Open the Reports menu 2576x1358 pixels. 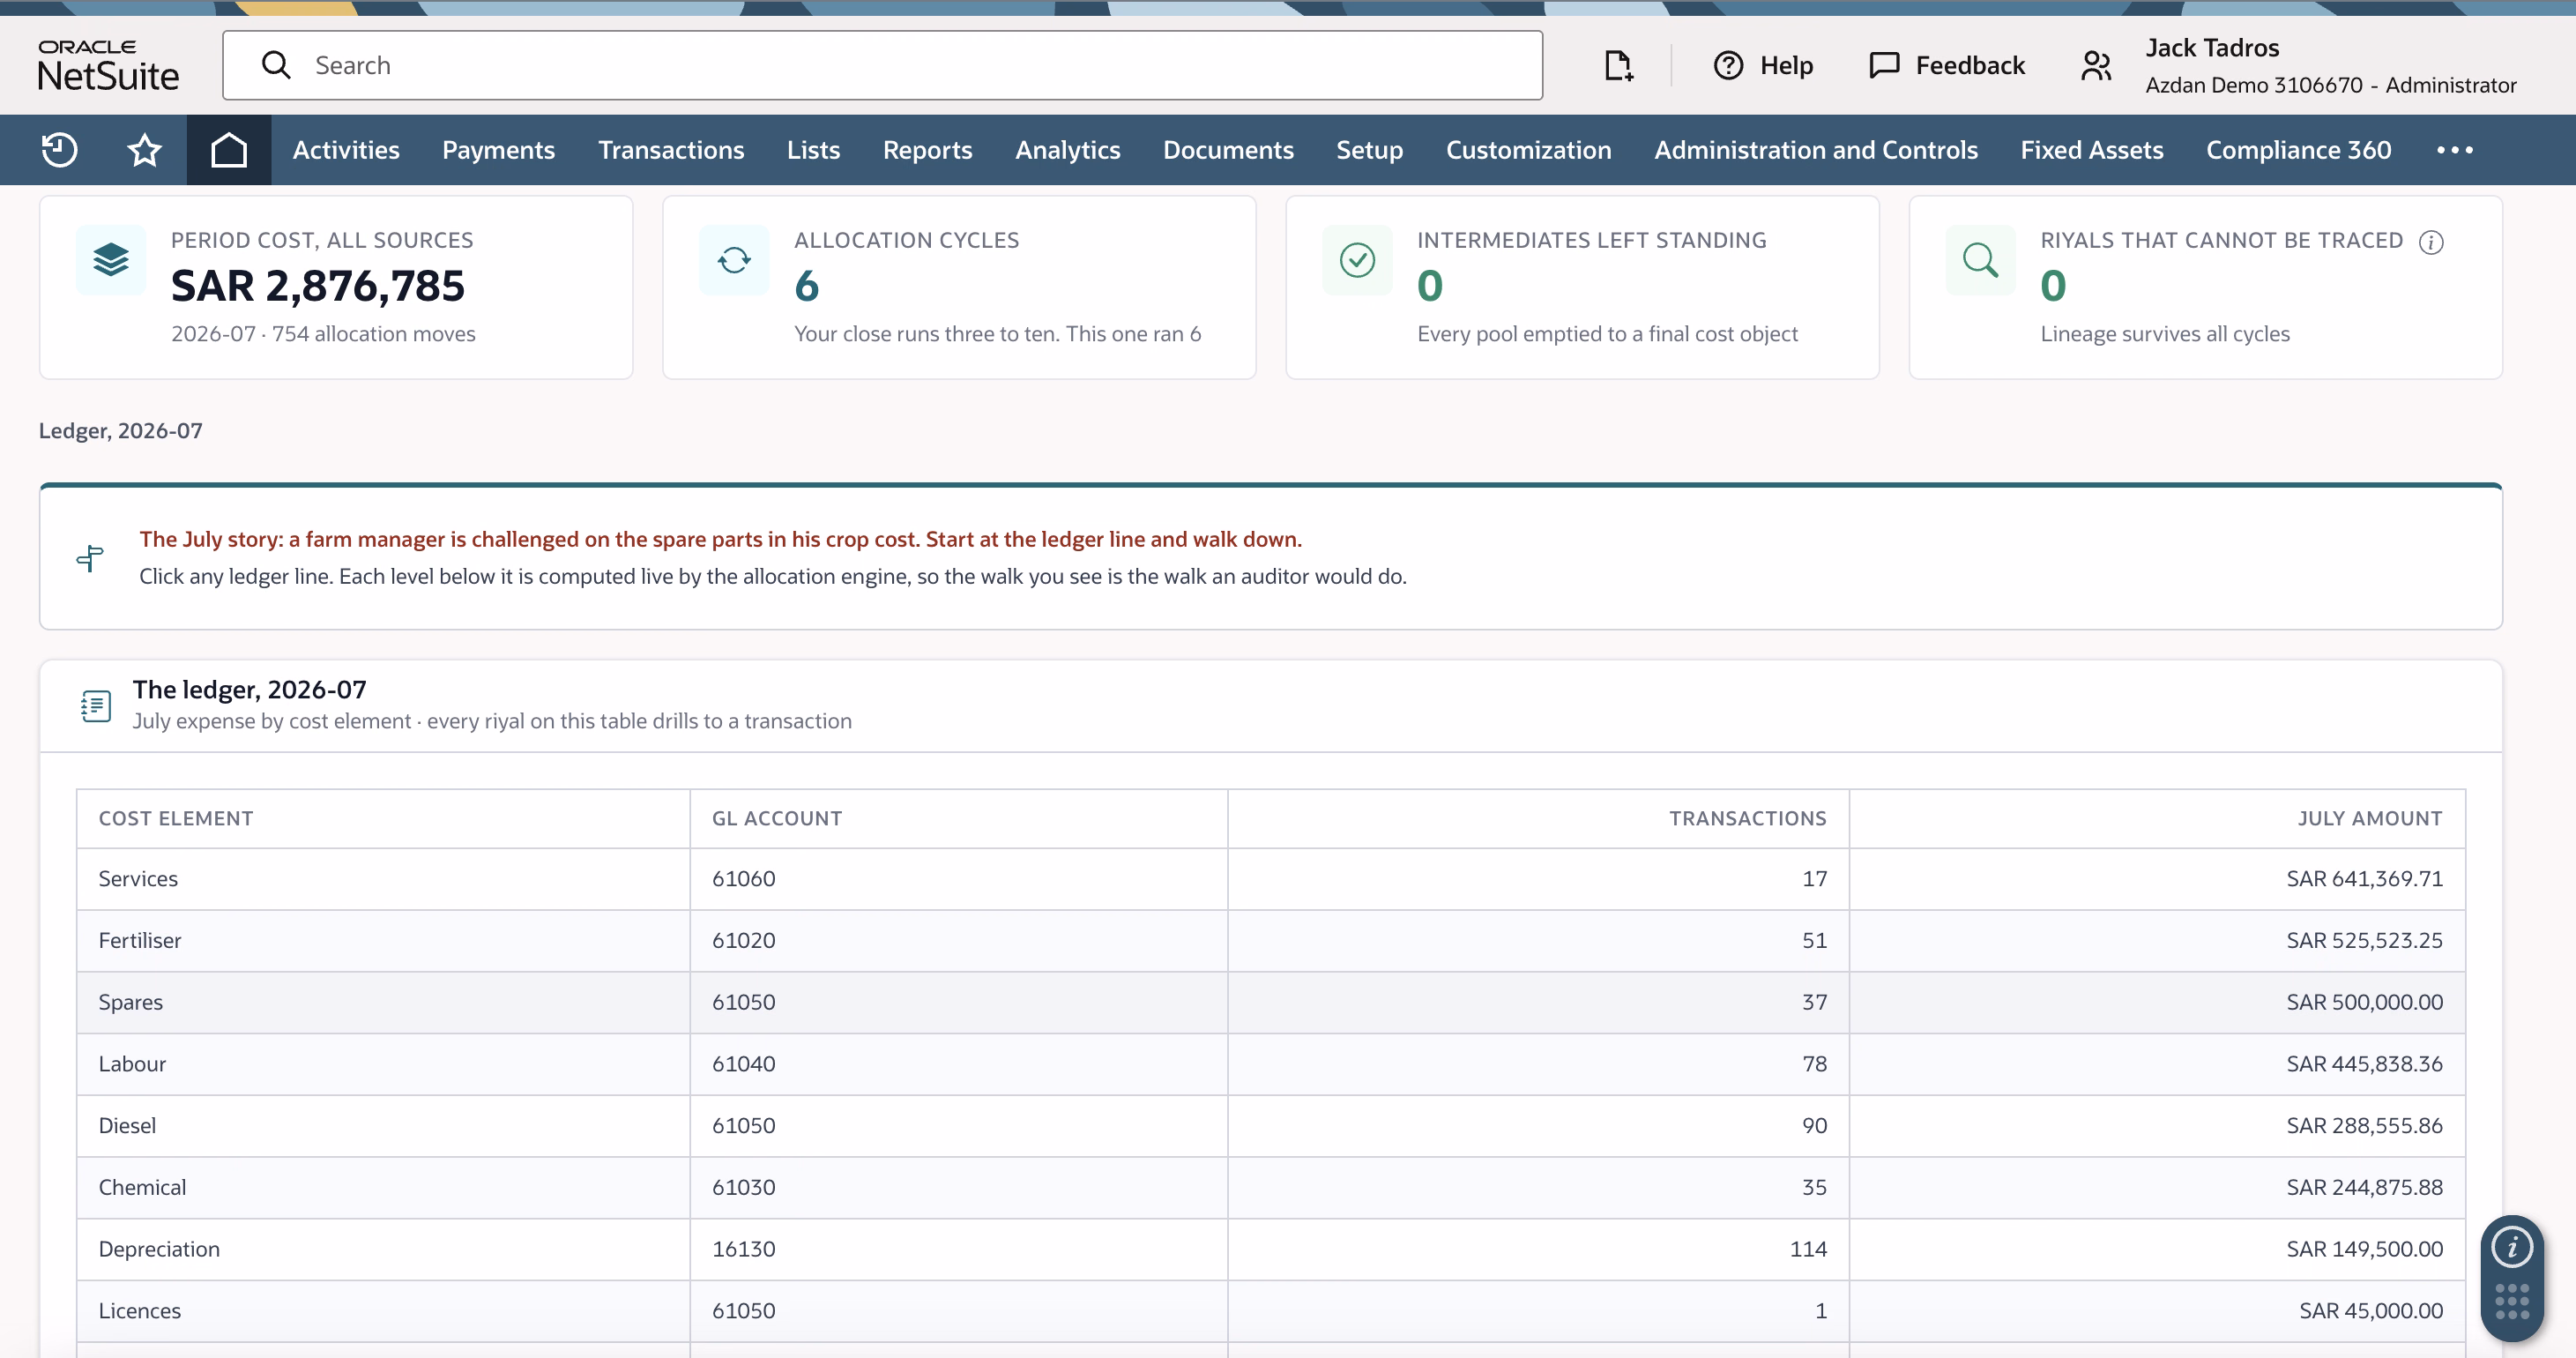[927, 150]
